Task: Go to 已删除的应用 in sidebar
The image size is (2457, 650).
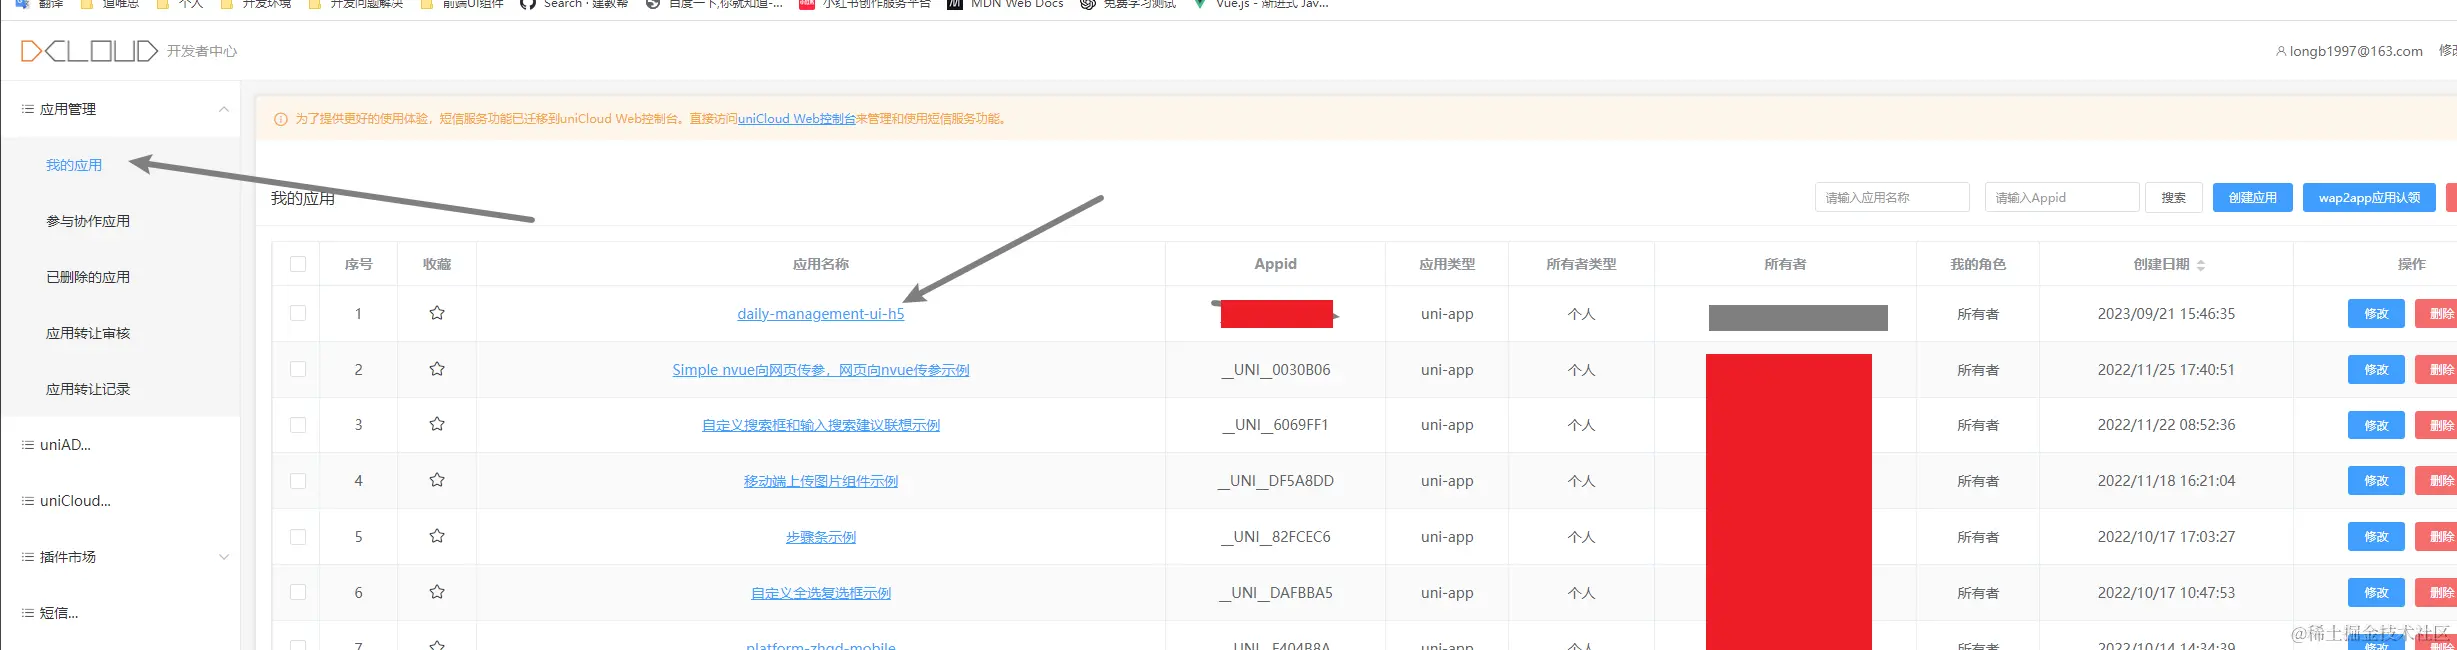Action: point(88,277)
